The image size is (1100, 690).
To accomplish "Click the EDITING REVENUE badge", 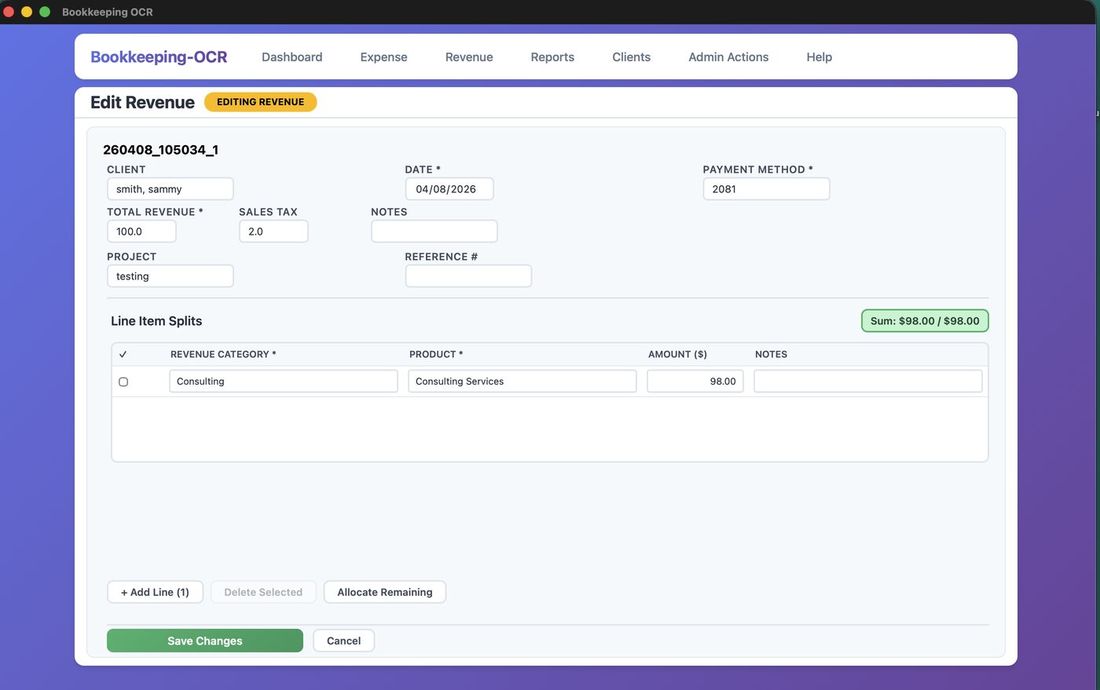I will 260,101.
